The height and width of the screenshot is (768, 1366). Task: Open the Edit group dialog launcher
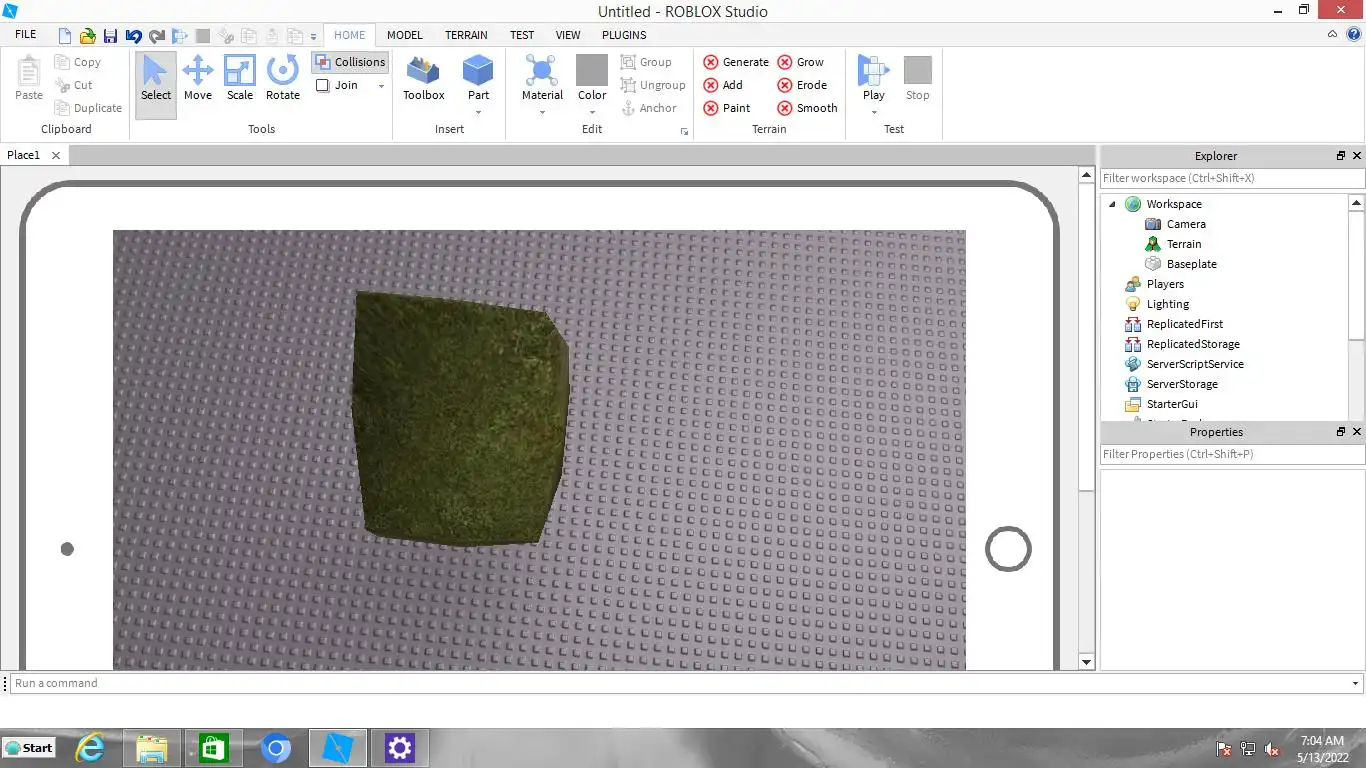(x=685, y=131)
